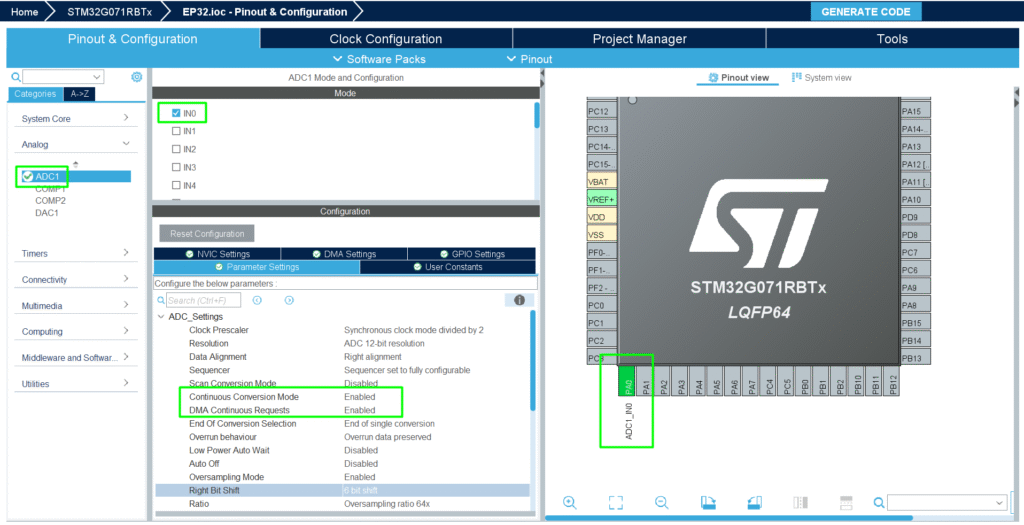Click the info icon above the parameters

[519, 300]
